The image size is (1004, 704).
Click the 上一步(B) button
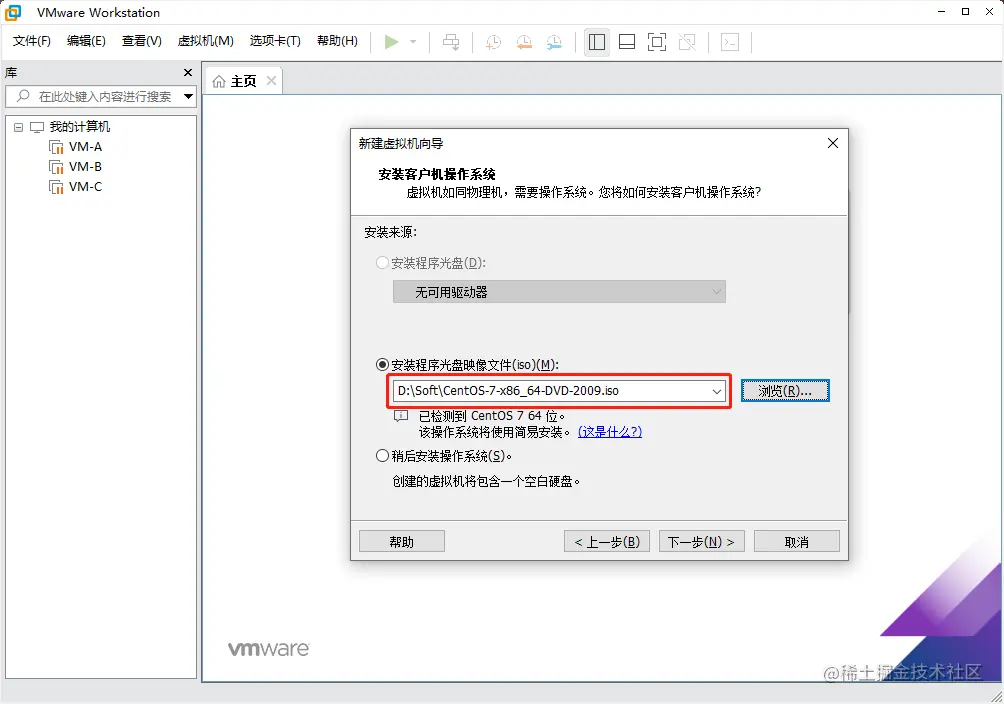(606, 541)
